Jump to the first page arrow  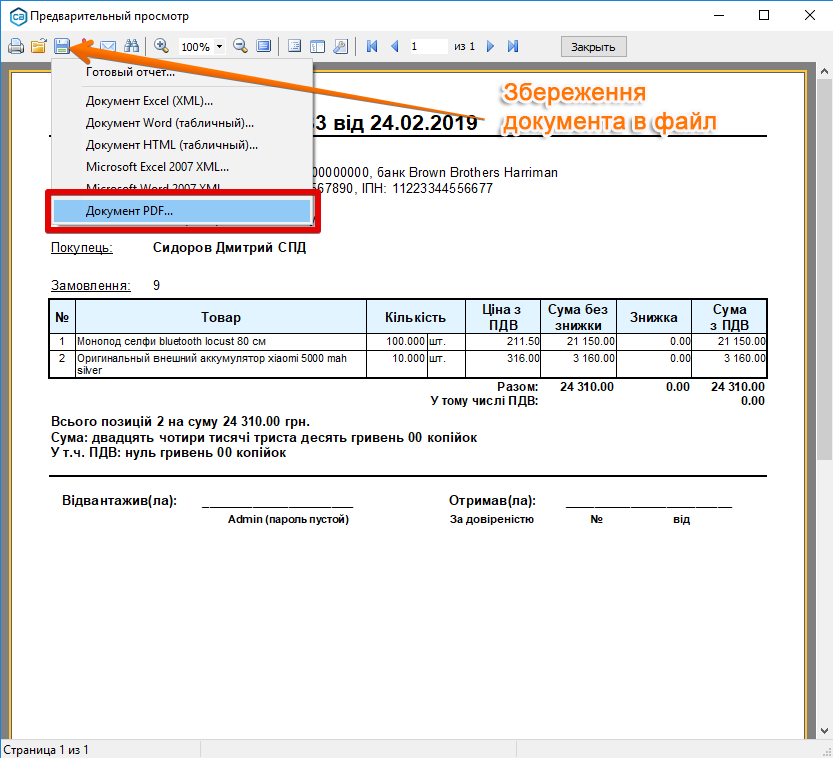coord(372,47)
